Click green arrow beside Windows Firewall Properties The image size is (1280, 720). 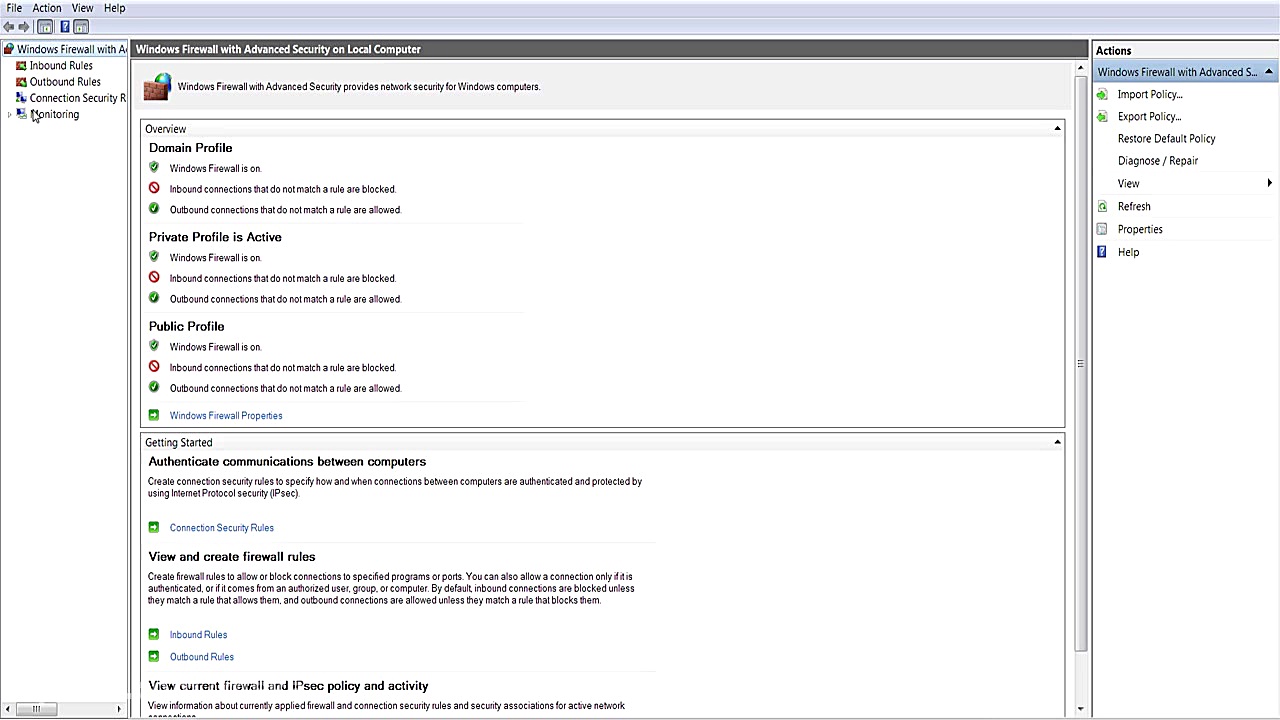(x=153, y=415)
